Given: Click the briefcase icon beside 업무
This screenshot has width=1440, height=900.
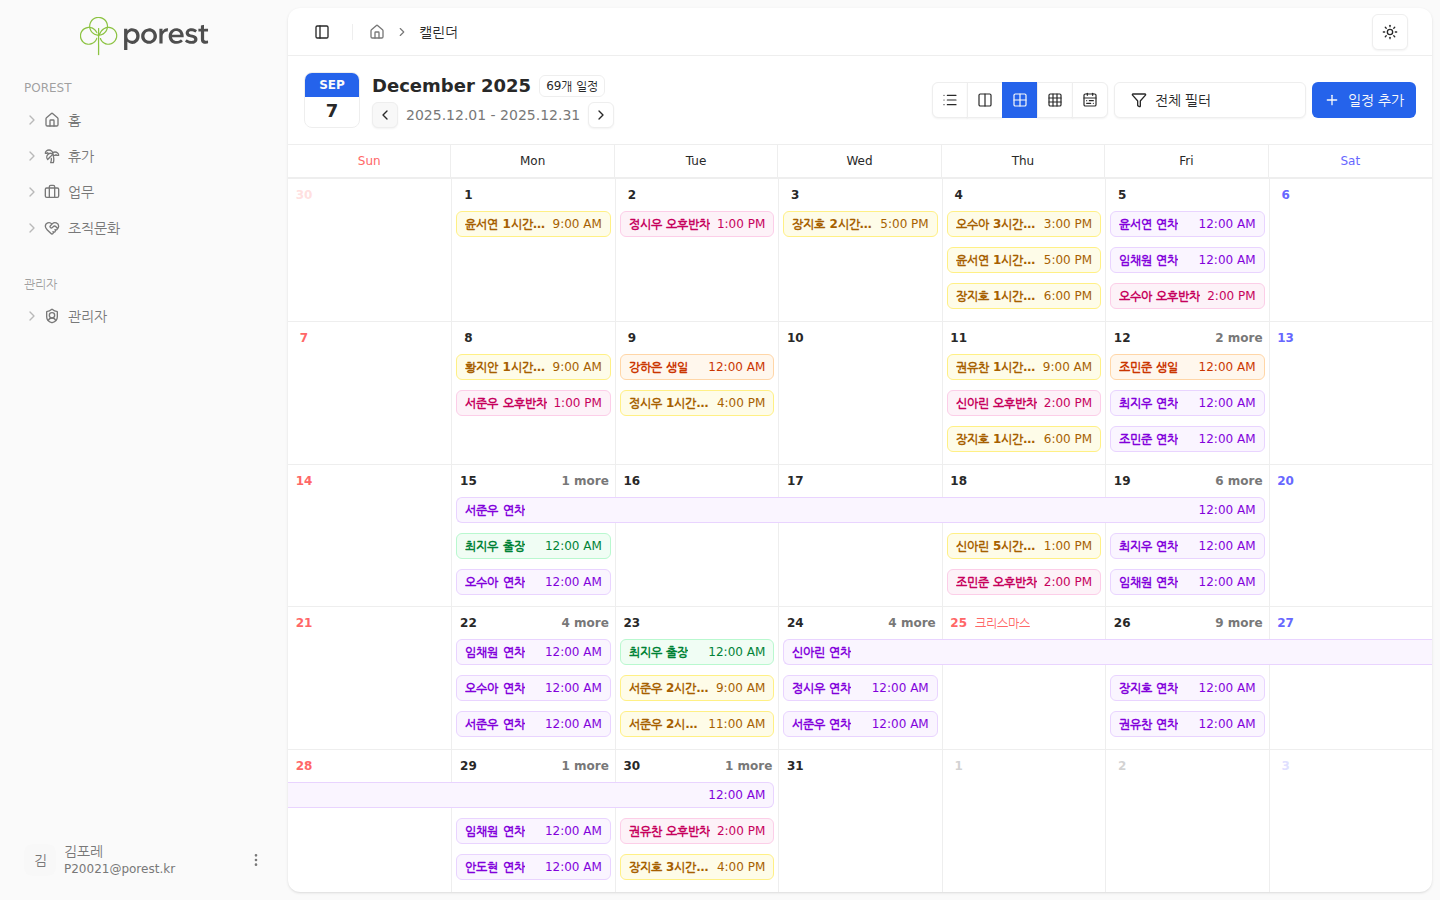Looking at the screenshot, I should 52,192.
